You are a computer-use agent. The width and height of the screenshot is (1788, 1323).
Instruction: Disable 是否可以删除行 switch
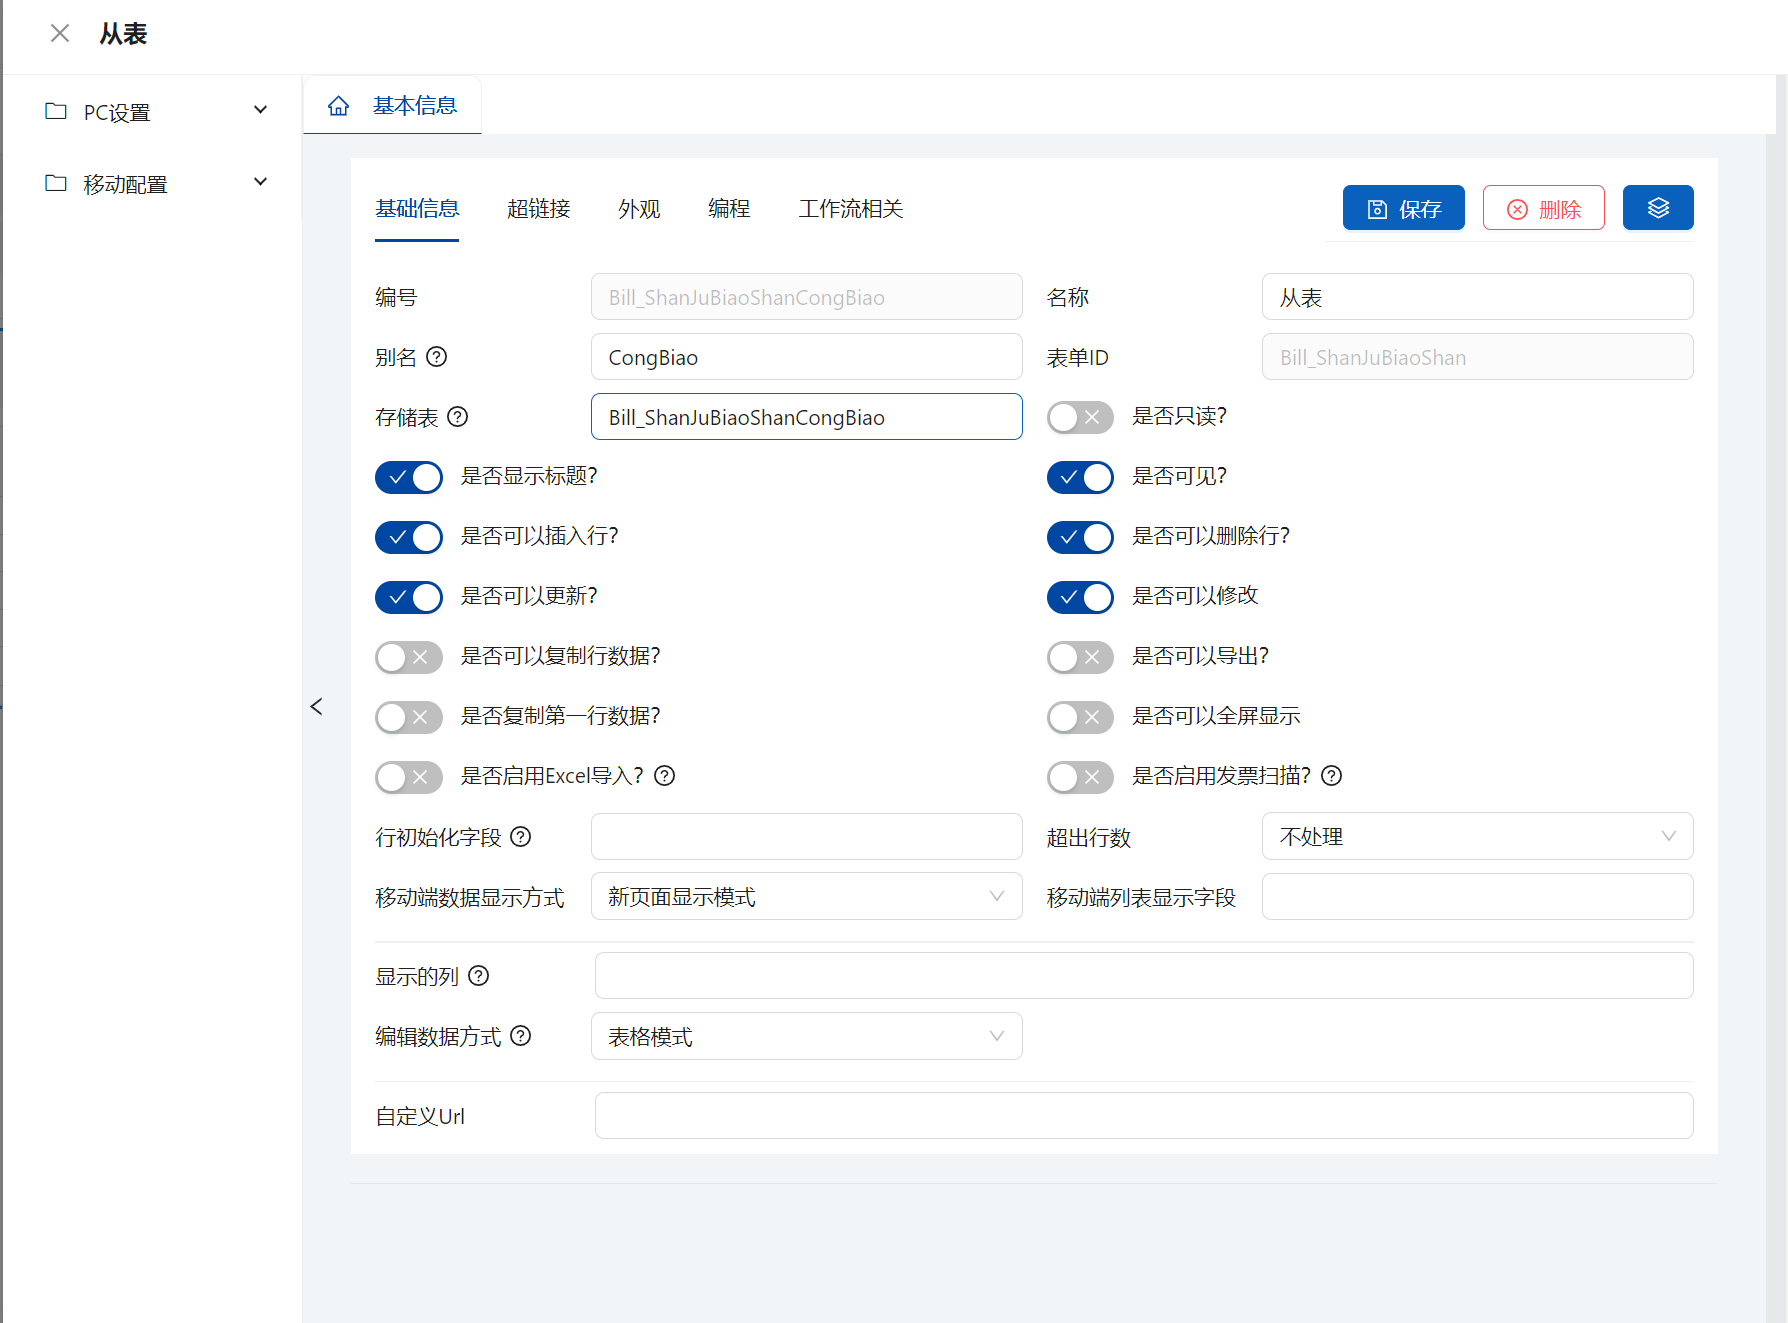[x=1080, y=537]
